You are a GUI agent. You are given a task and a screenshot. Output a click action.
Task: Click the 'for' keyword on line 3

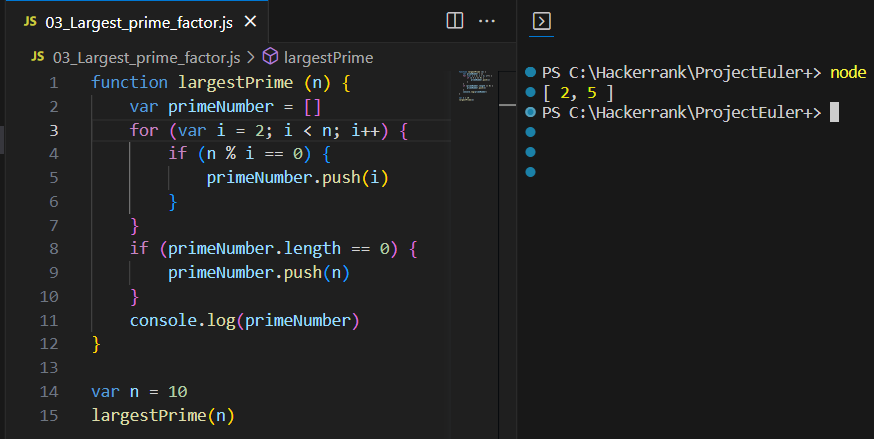pyautogui.click(x=144, y=130)
